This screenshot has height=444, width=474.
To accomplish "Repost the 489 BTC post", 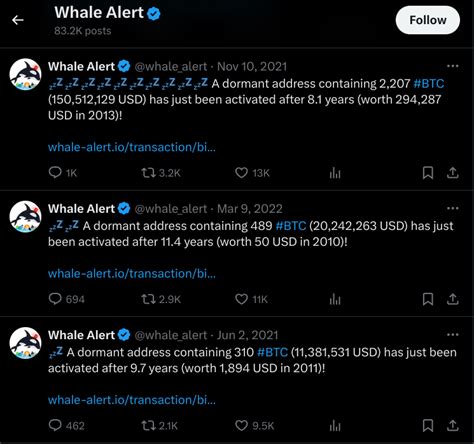I will coord(161,299).
